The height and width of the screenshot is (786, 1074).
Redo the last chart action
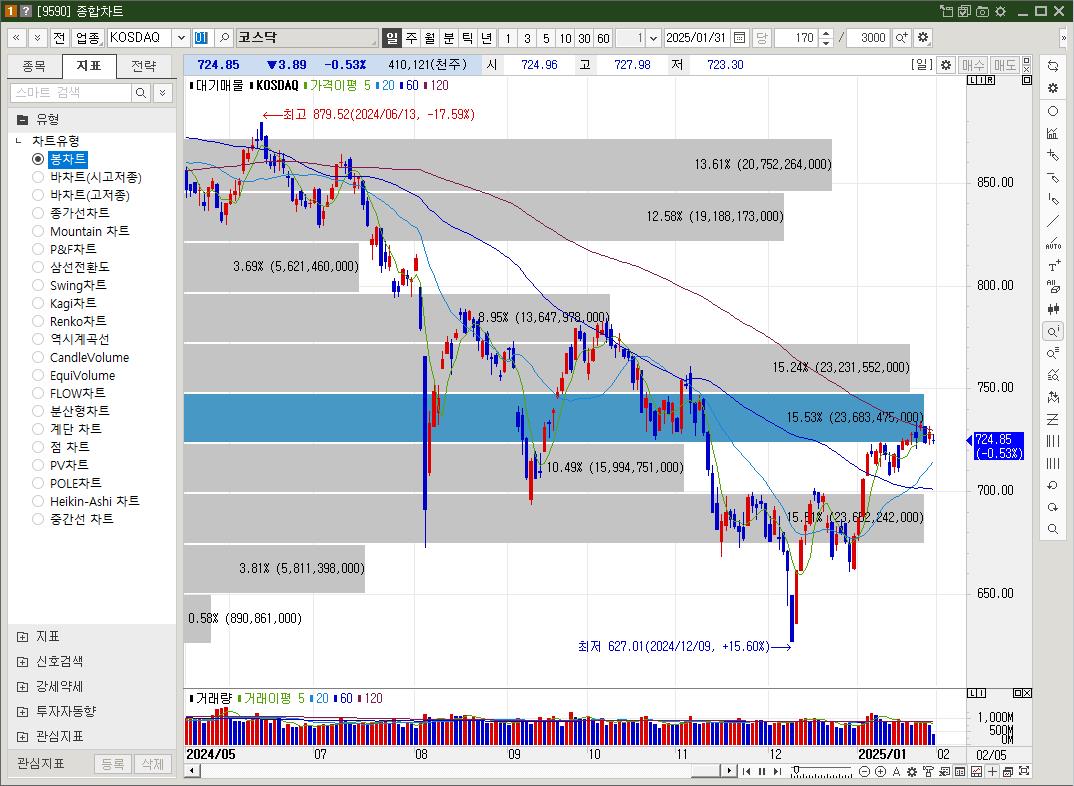(1053, 507)
